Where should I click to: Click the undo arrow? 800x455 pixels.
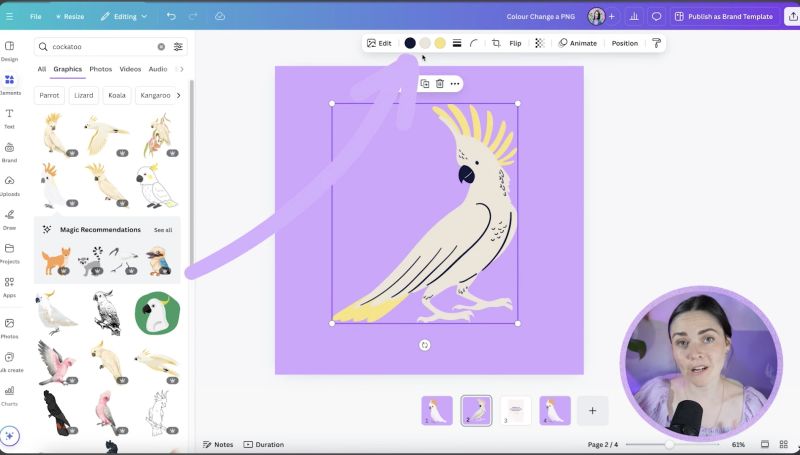click(x=171, y=16)
